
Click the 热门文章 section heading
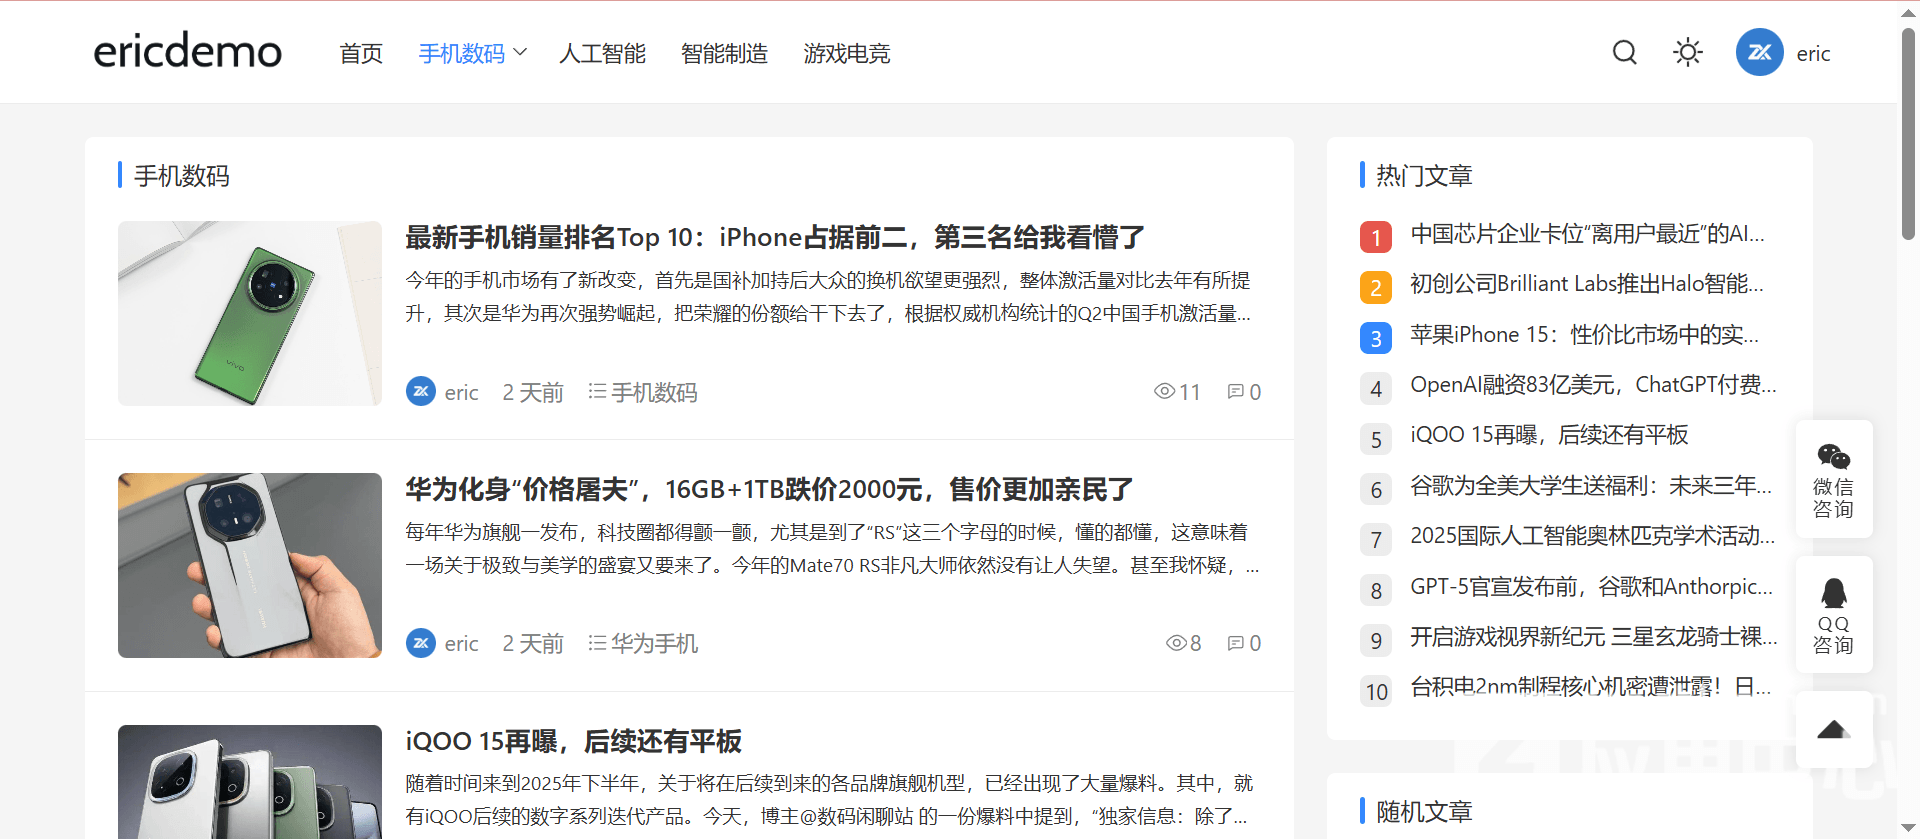(x=1424, y=175)
